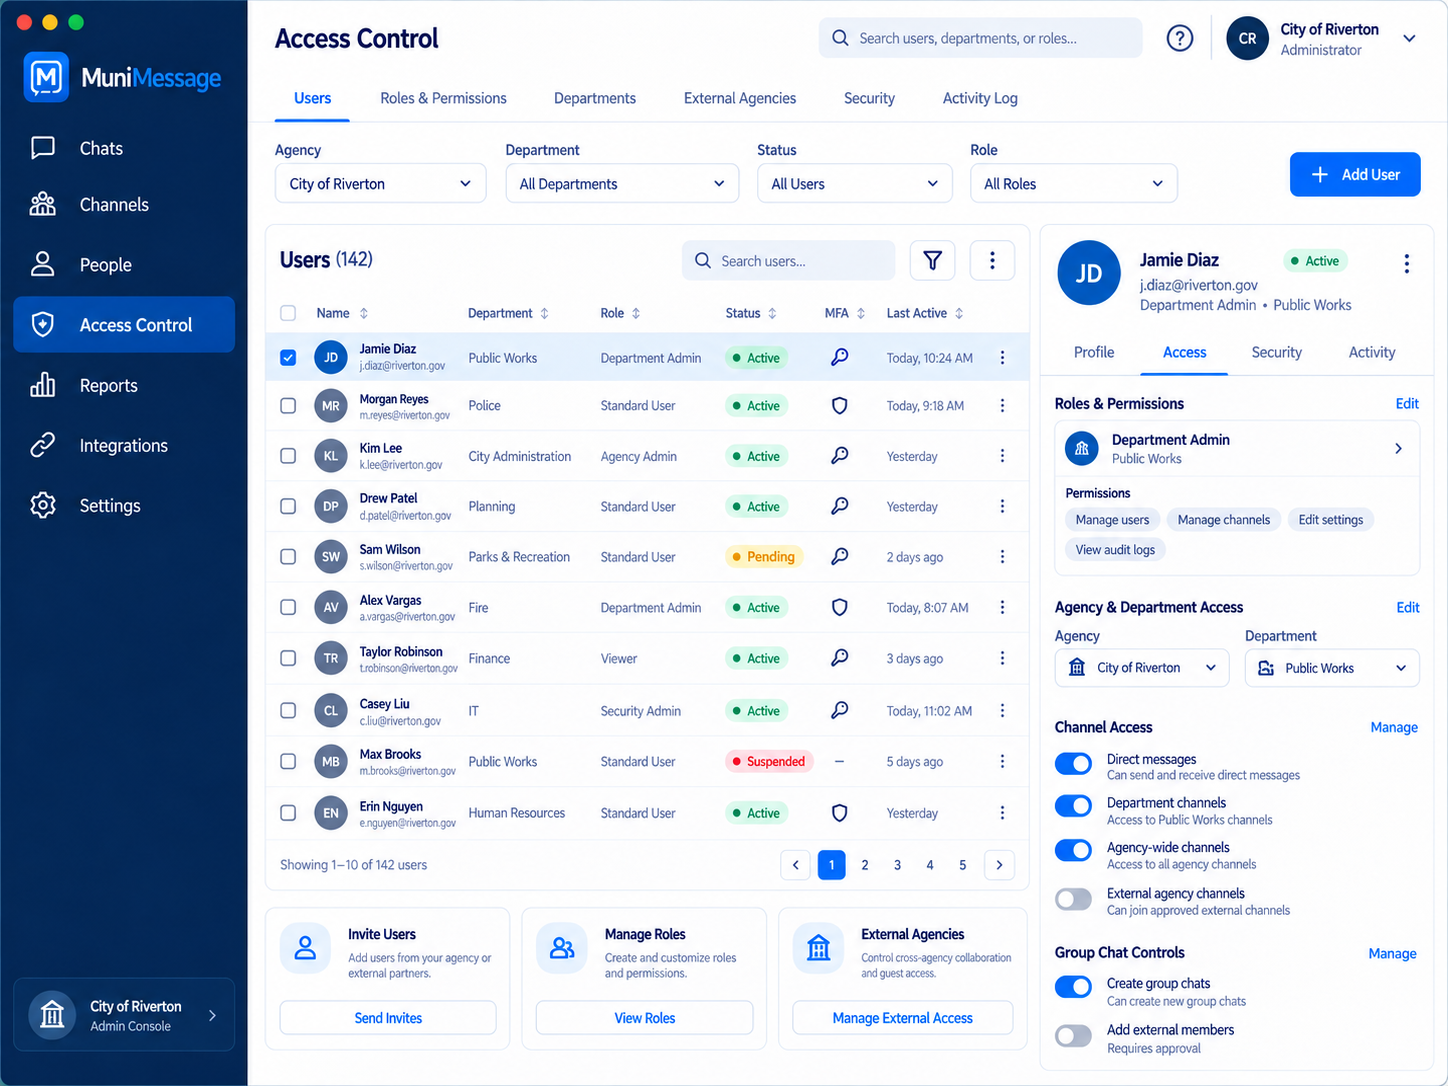Open Chats from the sidebar
Image resolution: width=1448 pixels, height=1086 pixels.
123,148
